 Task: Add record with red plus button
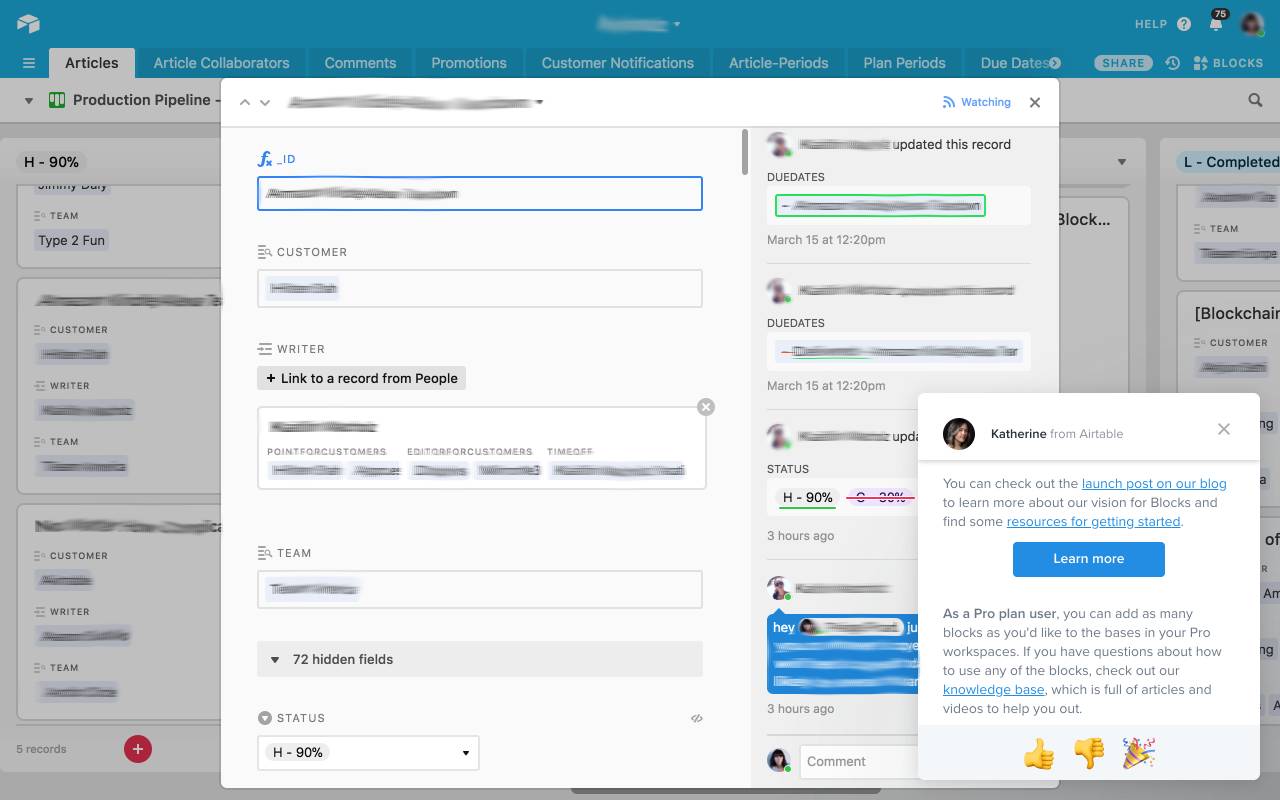click(x=138, y=748)
